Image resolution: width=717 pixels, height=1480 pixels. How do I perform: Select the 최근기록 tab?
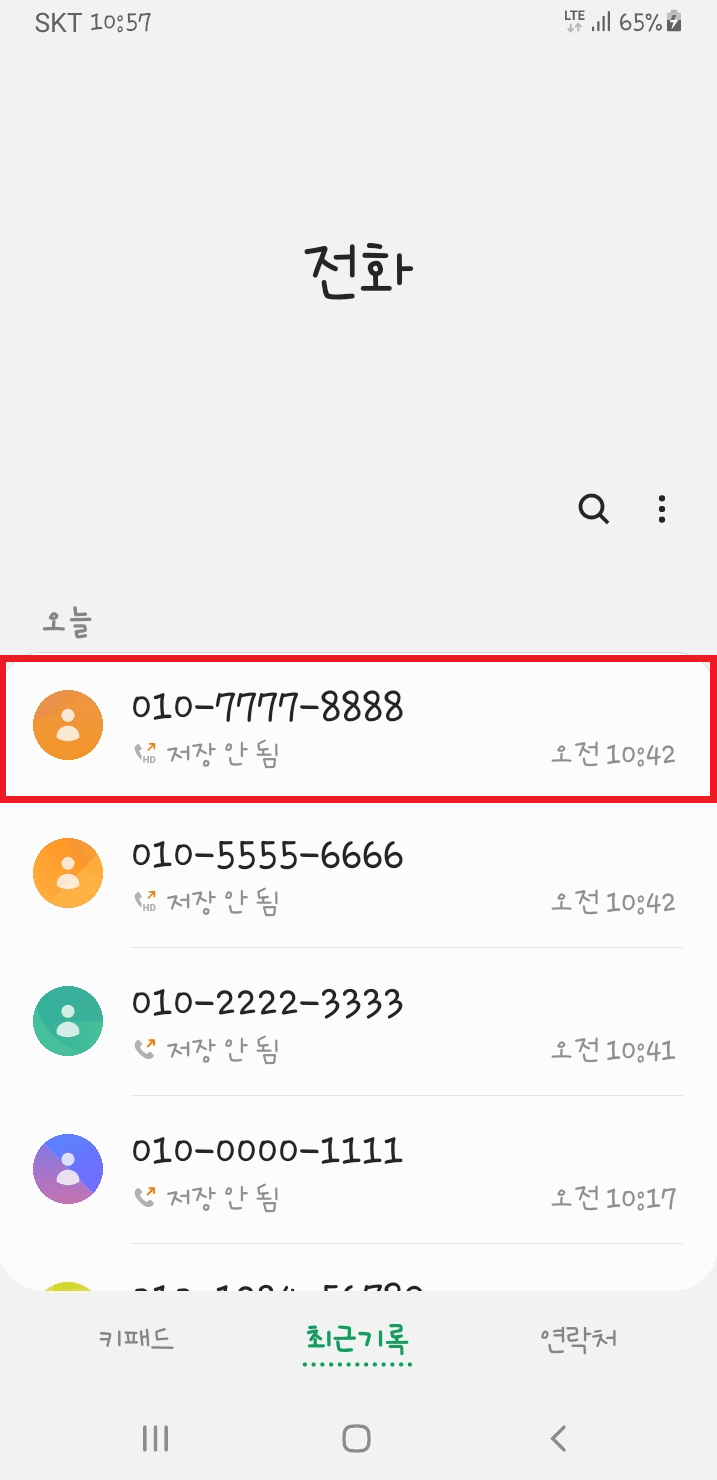click(x=358, y=1339)
